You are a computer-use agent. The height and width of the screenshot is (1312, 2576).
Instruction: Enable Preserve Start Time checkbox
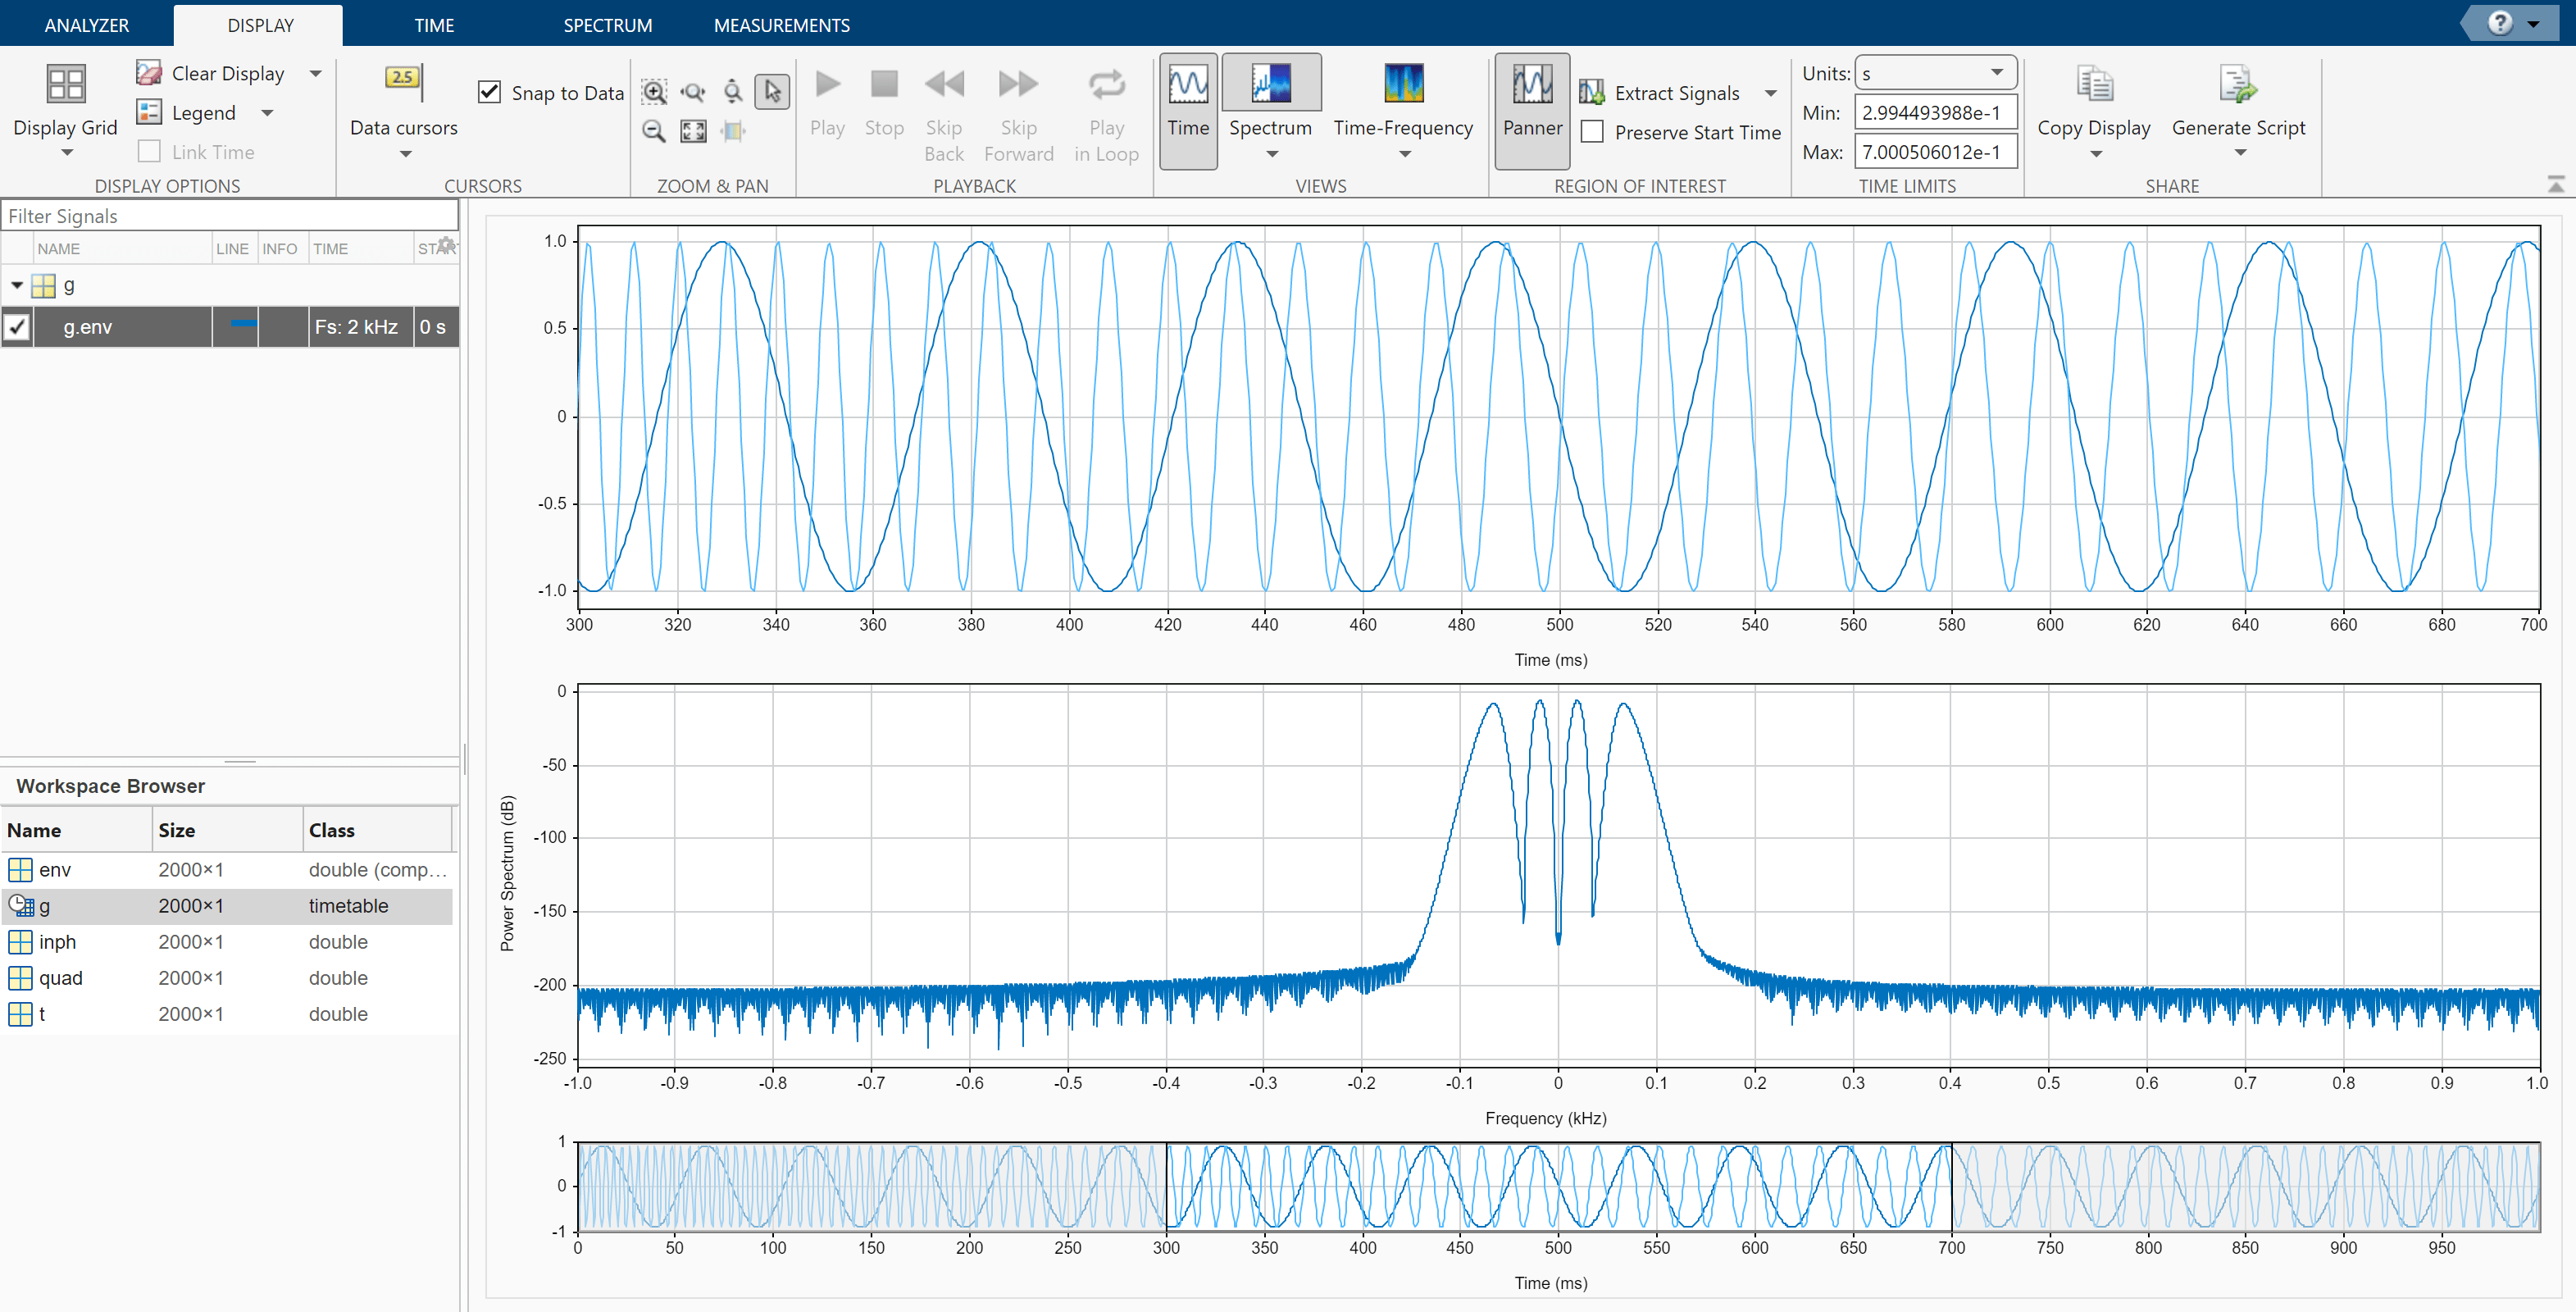tap(1592, 132)
